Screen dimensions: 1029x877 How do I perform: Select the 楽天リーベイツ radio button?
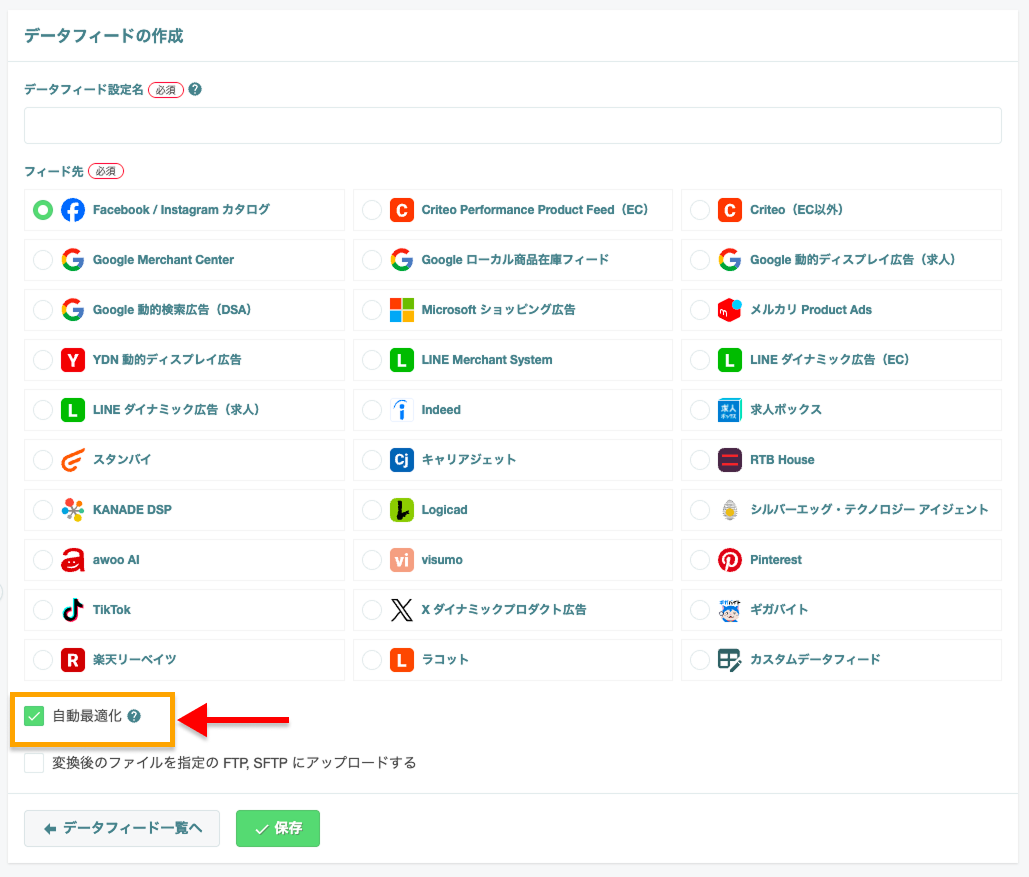[x=43, y=660]
